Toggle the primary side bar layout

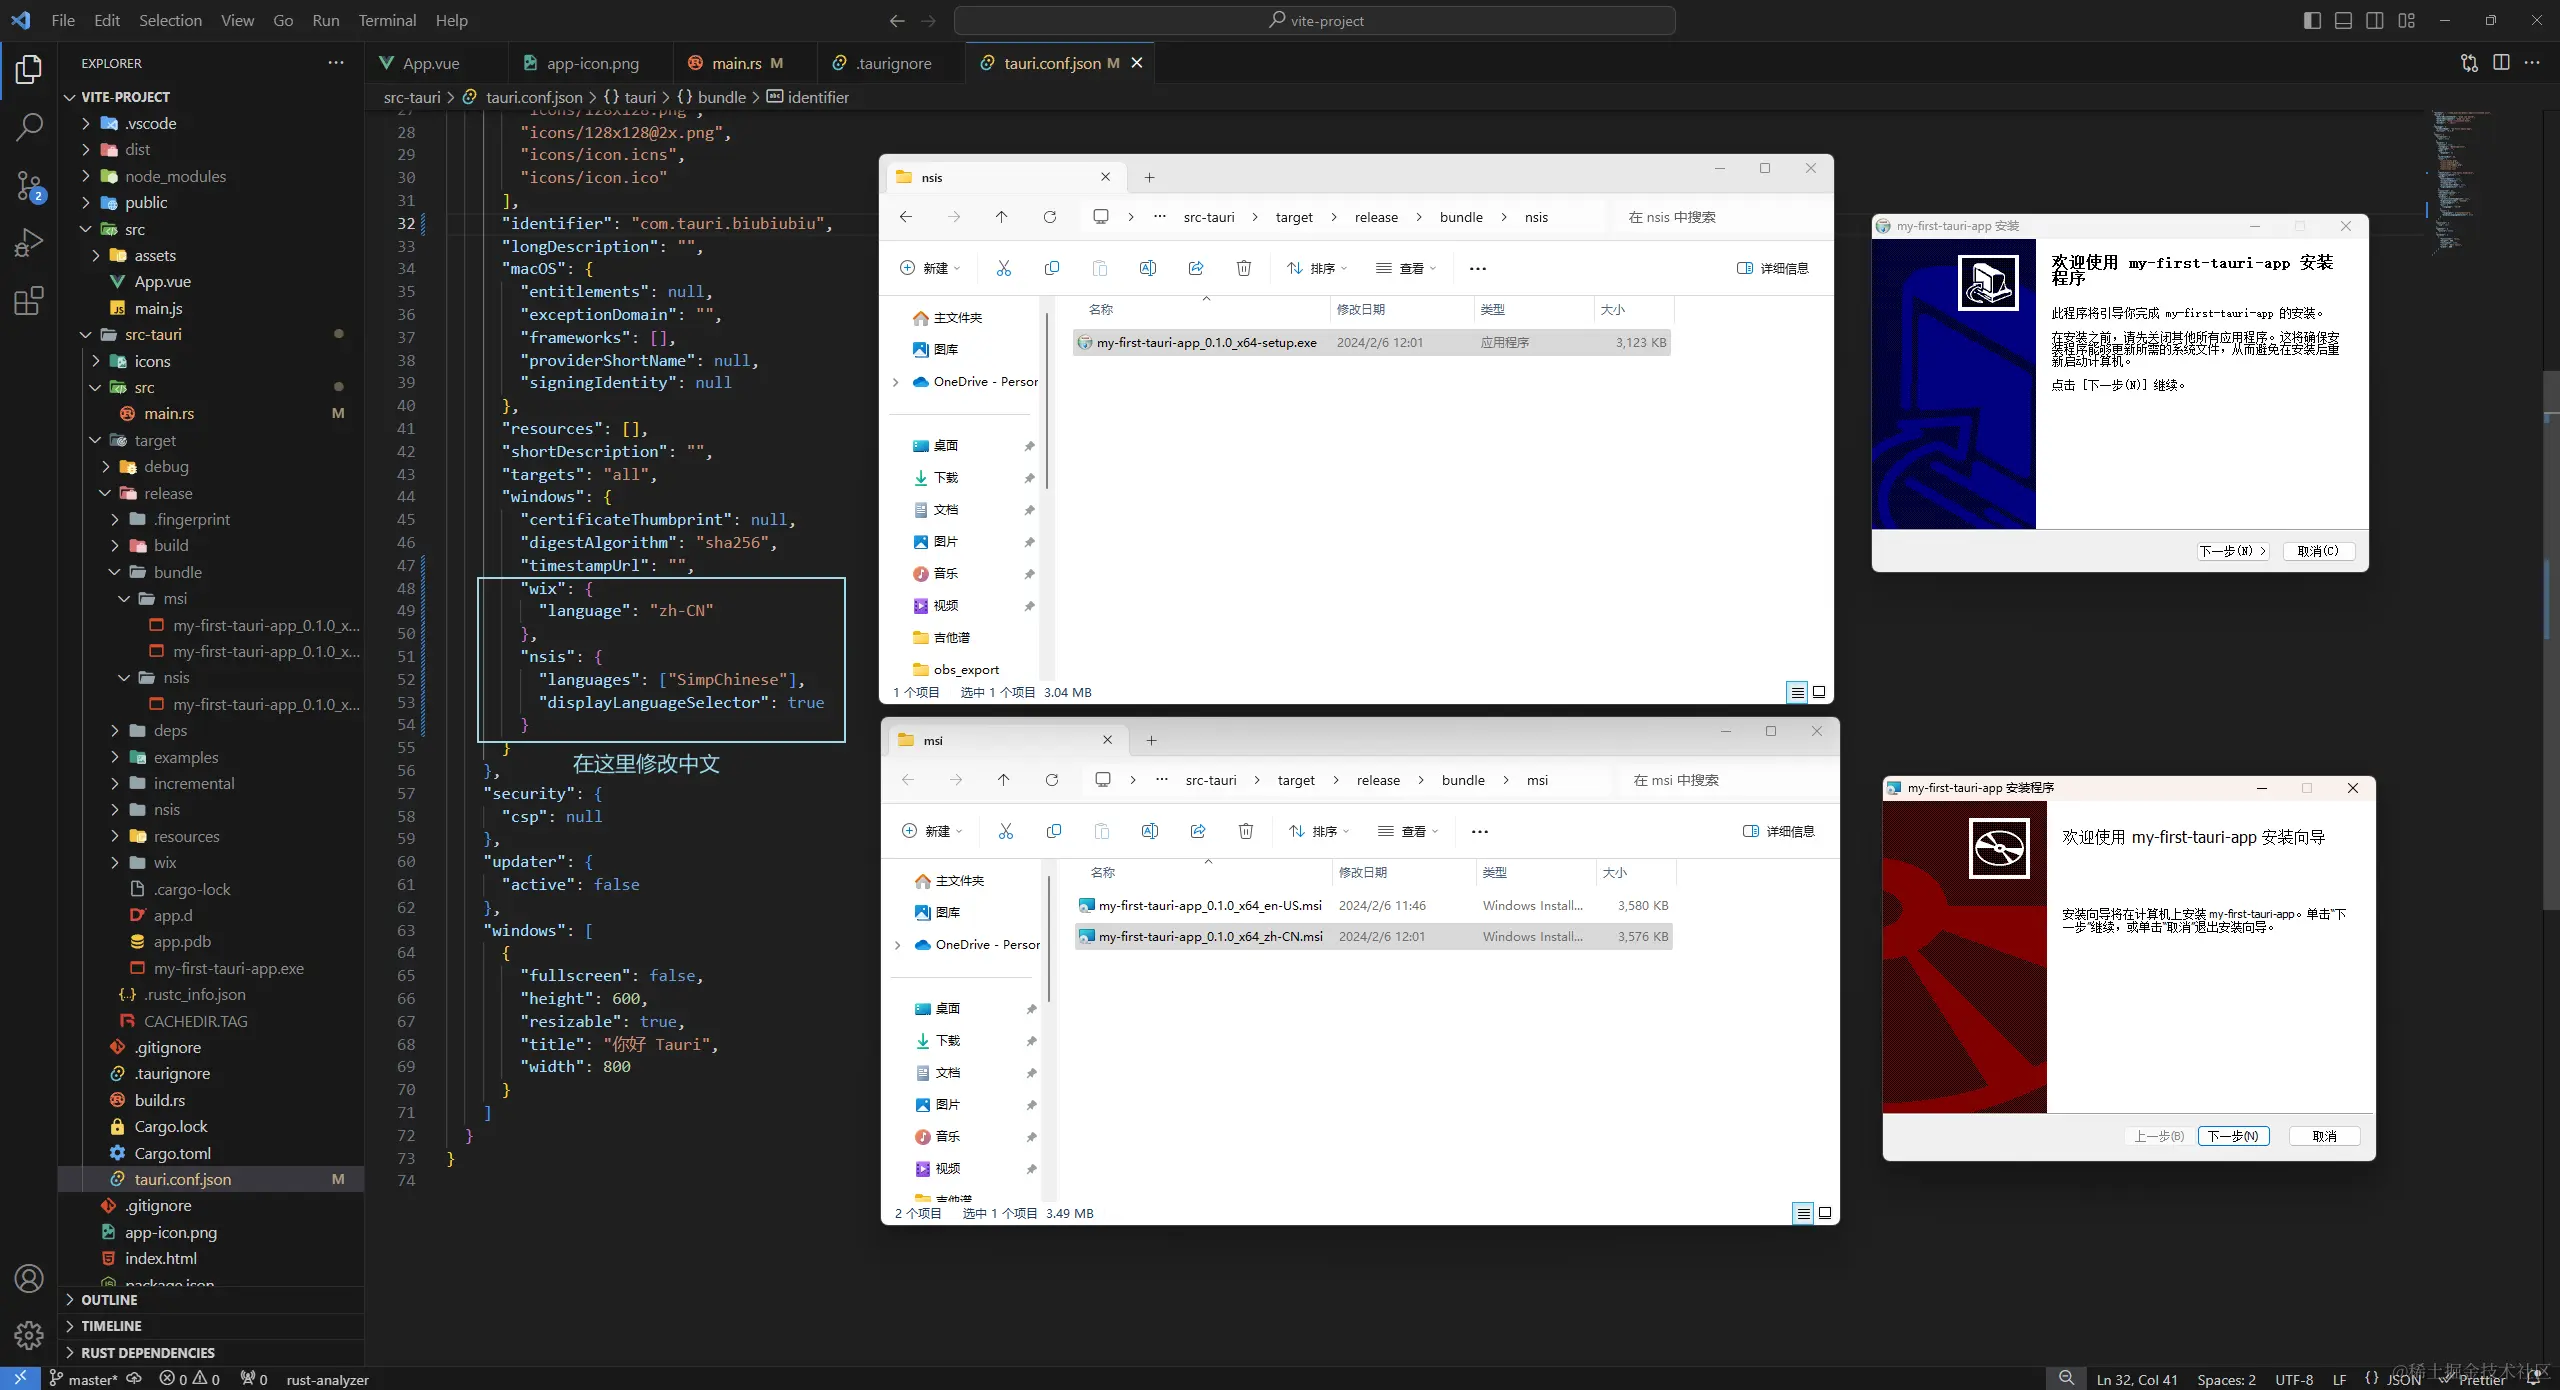tap(2311, 20)
